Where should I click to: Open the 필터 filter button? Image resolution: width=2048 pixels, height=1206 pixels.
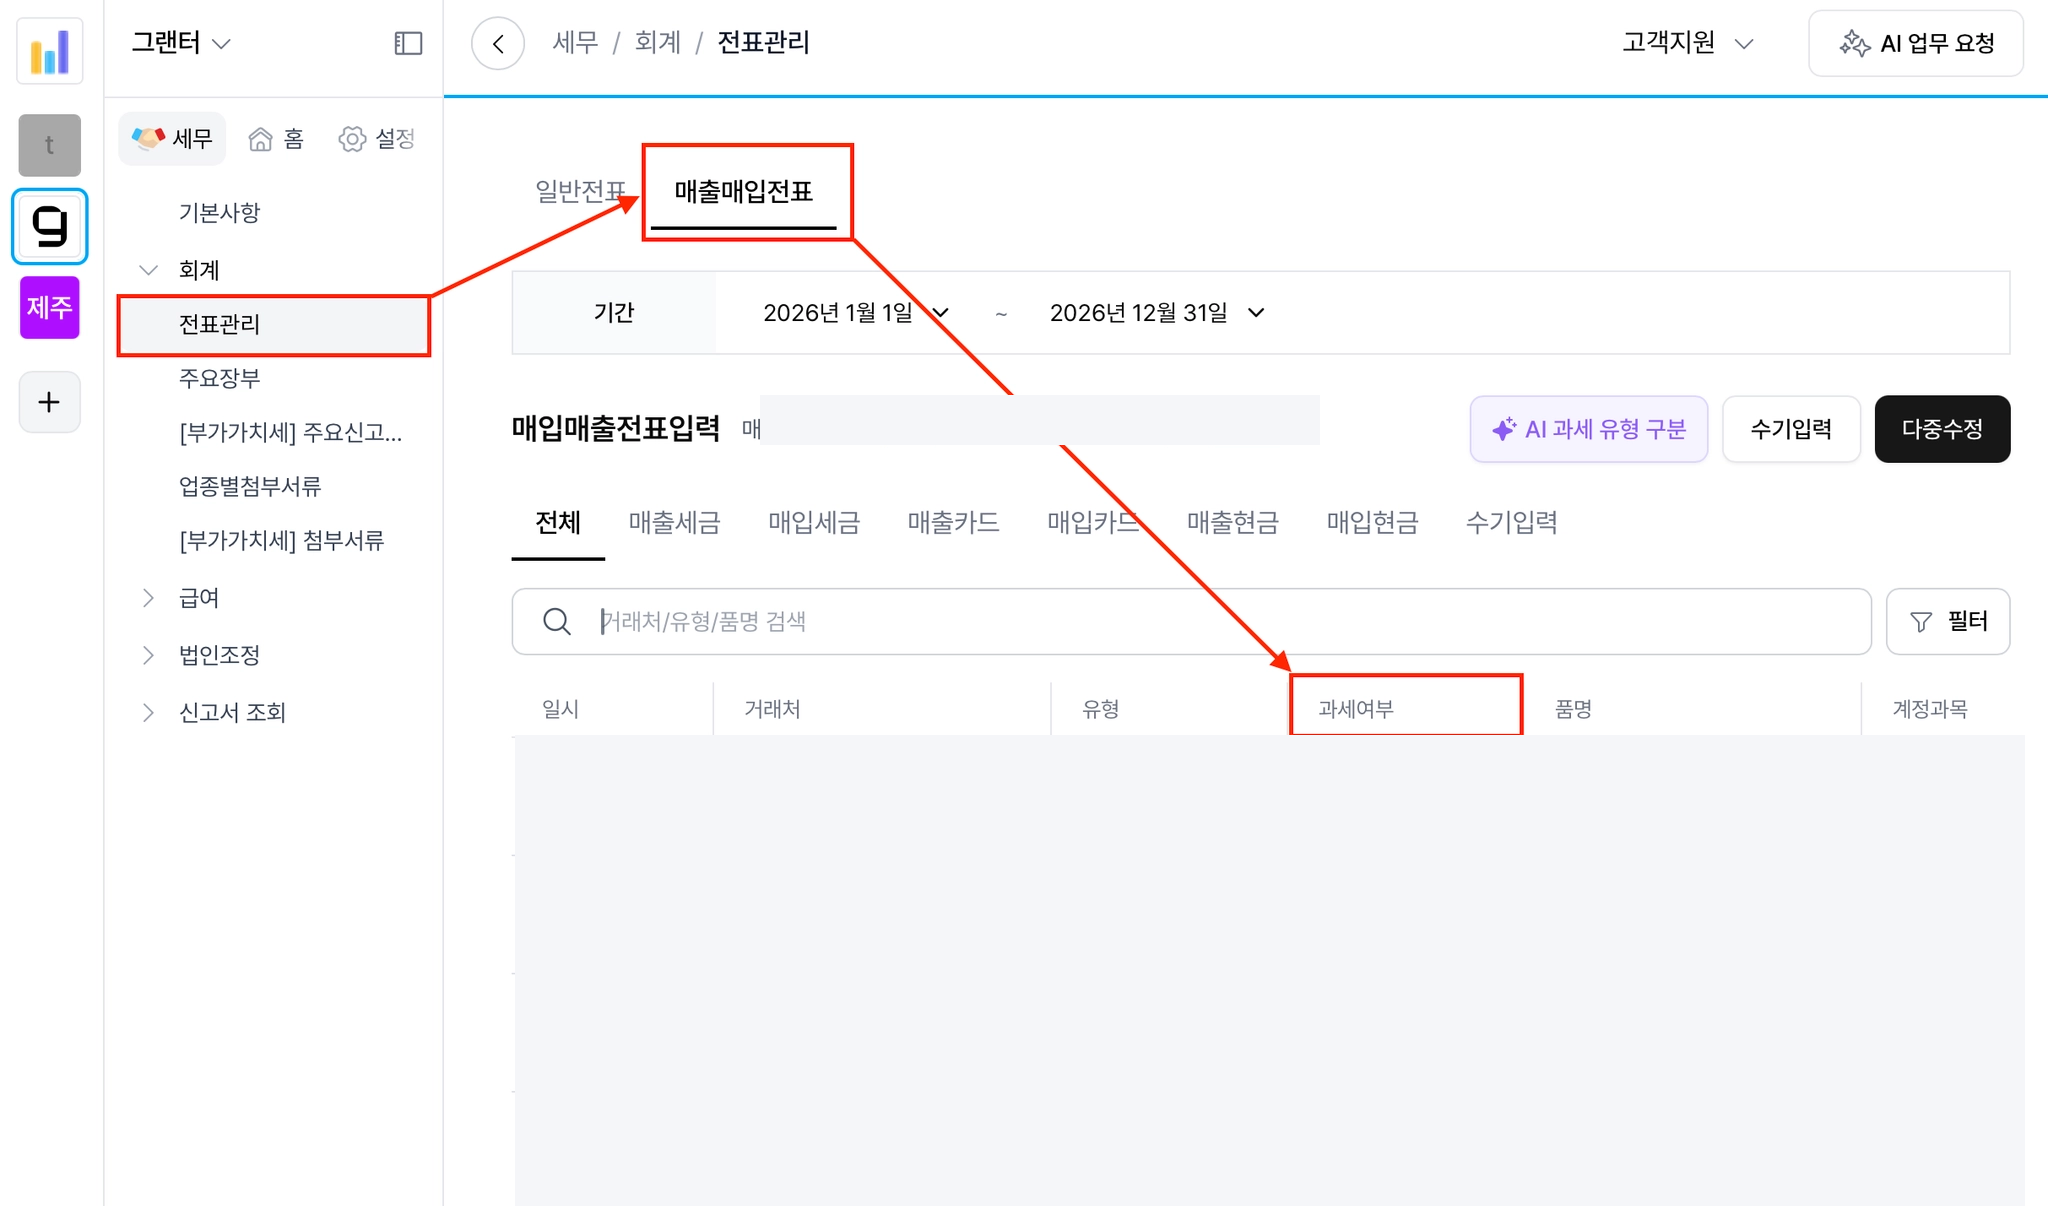pyautogui.click(x=1948, y=621)
